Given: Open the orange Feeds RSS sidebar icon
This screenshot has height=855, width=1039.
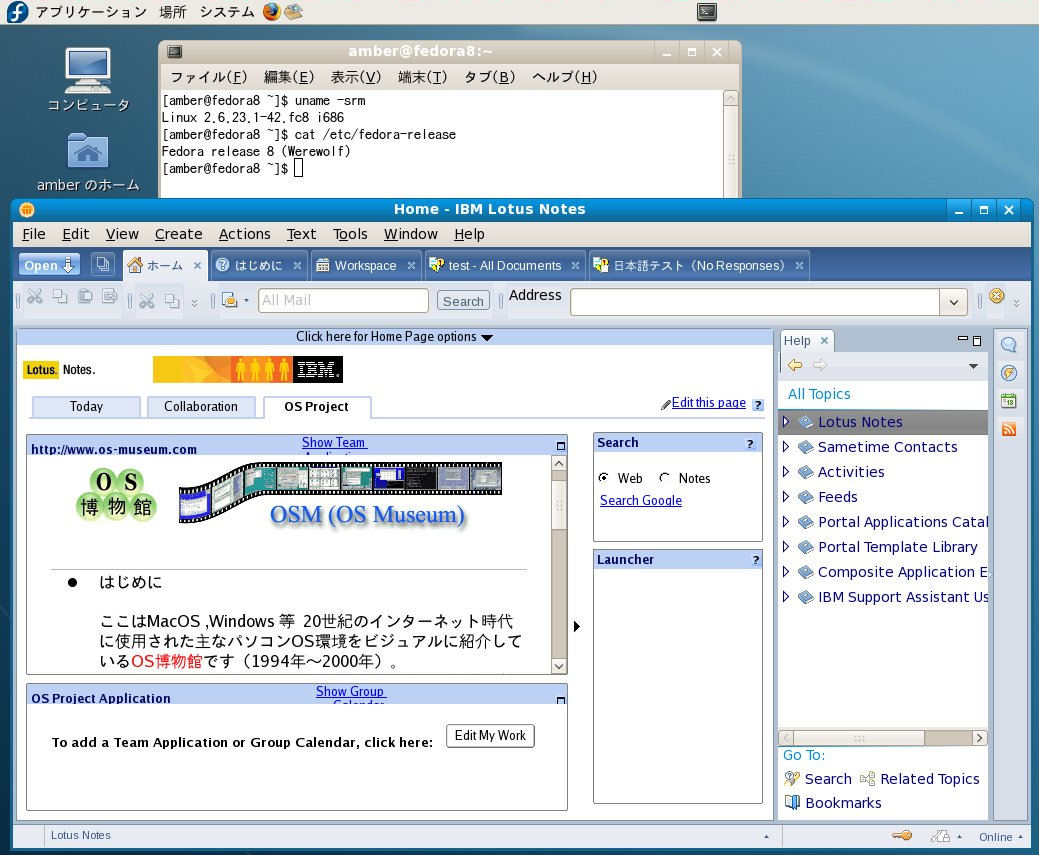Looking at the screenshot, I should pos(1009,429).
